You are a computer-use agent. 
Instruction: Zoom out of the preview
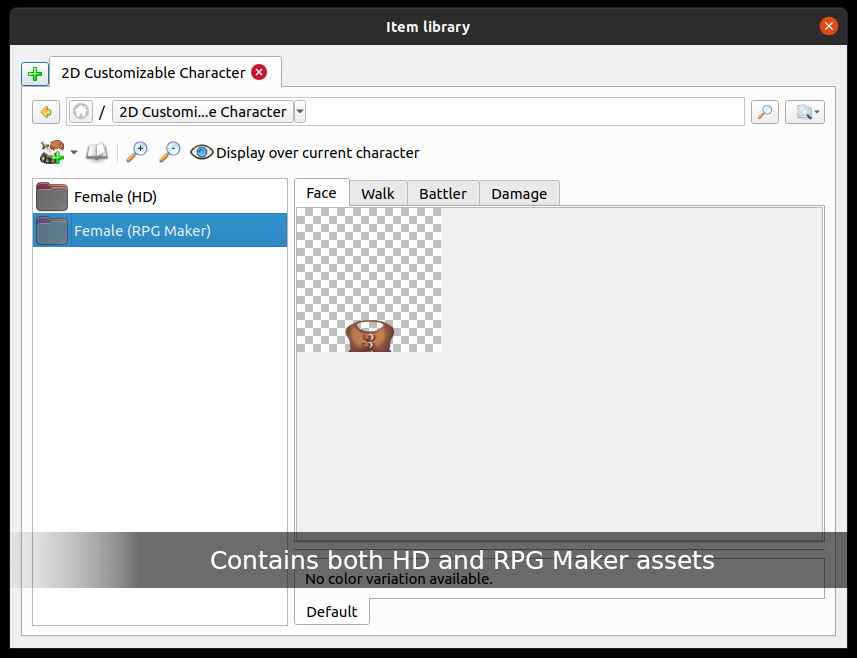pos(169,152)
